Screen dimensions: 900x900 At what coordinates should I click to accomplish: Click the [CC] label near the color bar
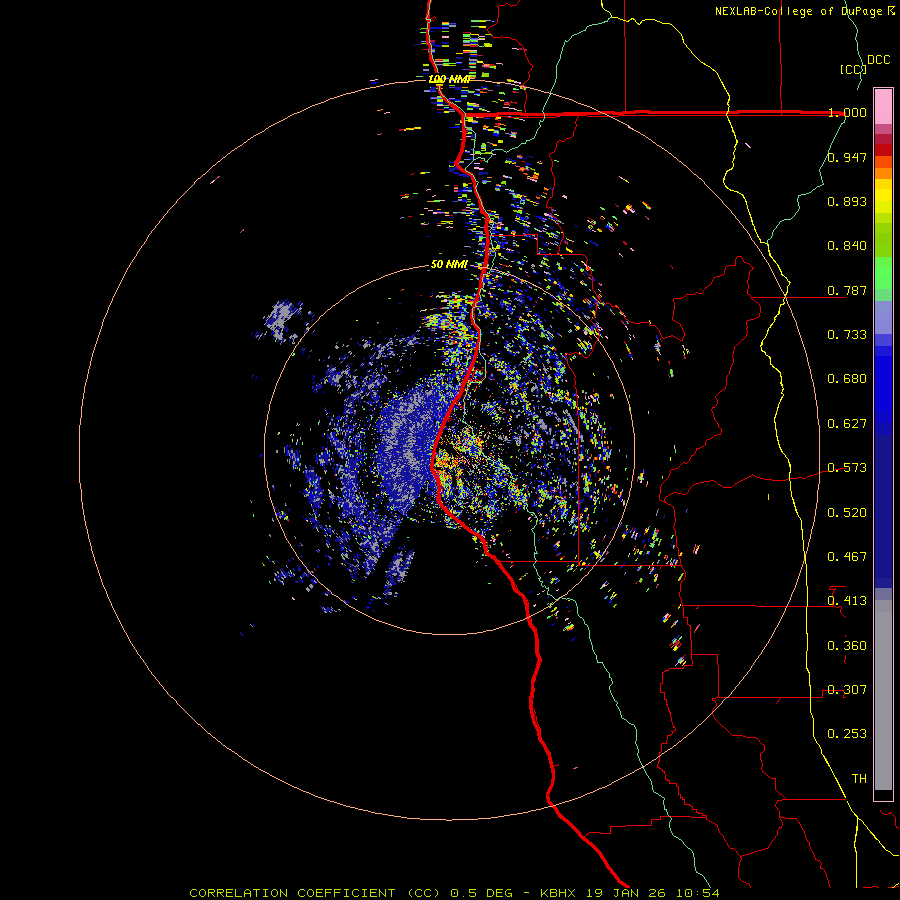(853, 69)
